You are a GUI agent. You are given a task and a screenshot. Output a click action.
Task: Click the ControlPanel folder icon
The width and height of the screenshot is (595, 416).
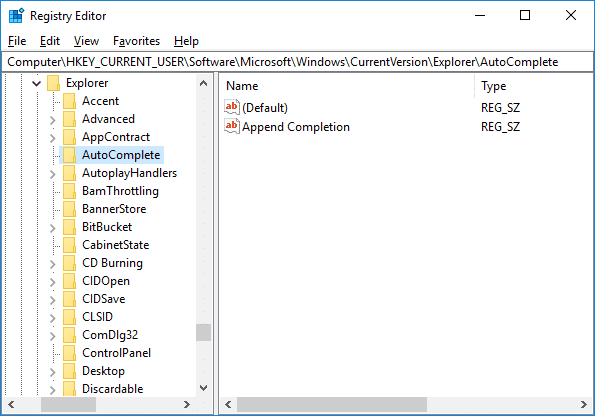(x=69, y=353)
